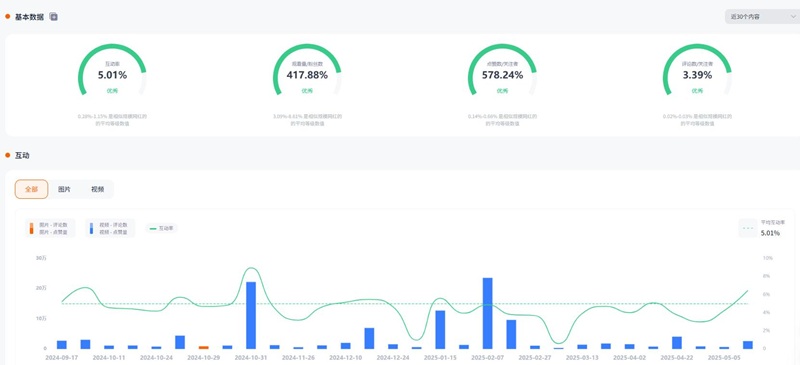Click the 互动 section heading
Screen dimensions: 800x365
click(x=22, y=155)
